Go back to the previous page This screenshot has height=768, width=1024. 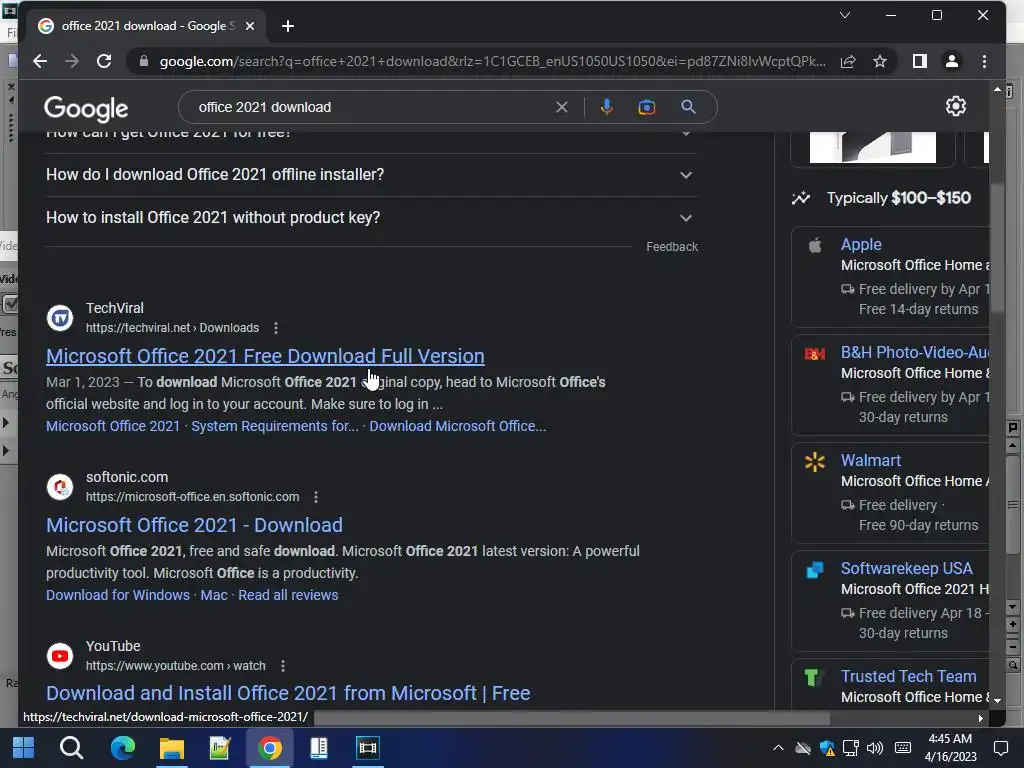pos(40,61)
